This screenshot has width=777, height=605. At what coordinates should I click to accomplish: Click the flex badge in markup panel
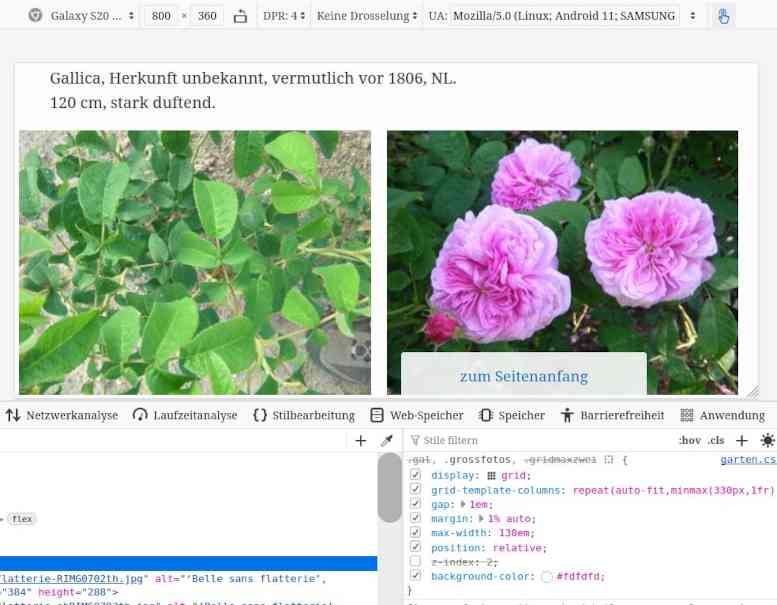(x=22, y=519)
